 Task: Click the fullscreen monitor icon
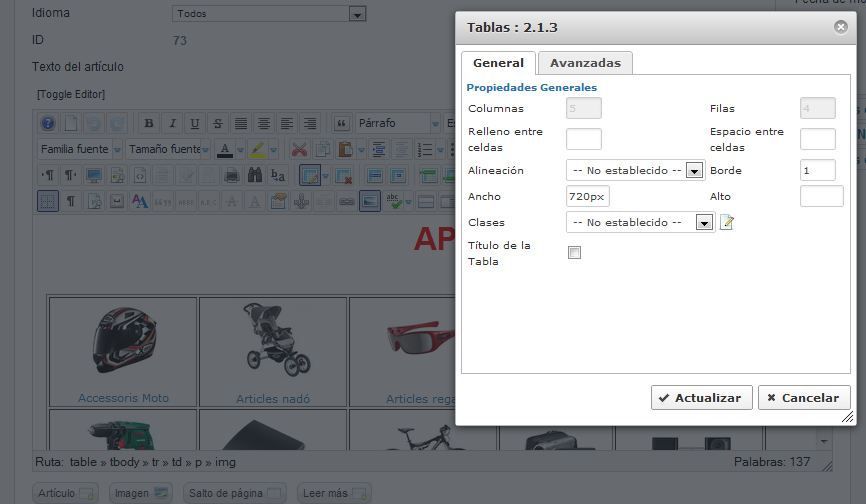[94, 176]
